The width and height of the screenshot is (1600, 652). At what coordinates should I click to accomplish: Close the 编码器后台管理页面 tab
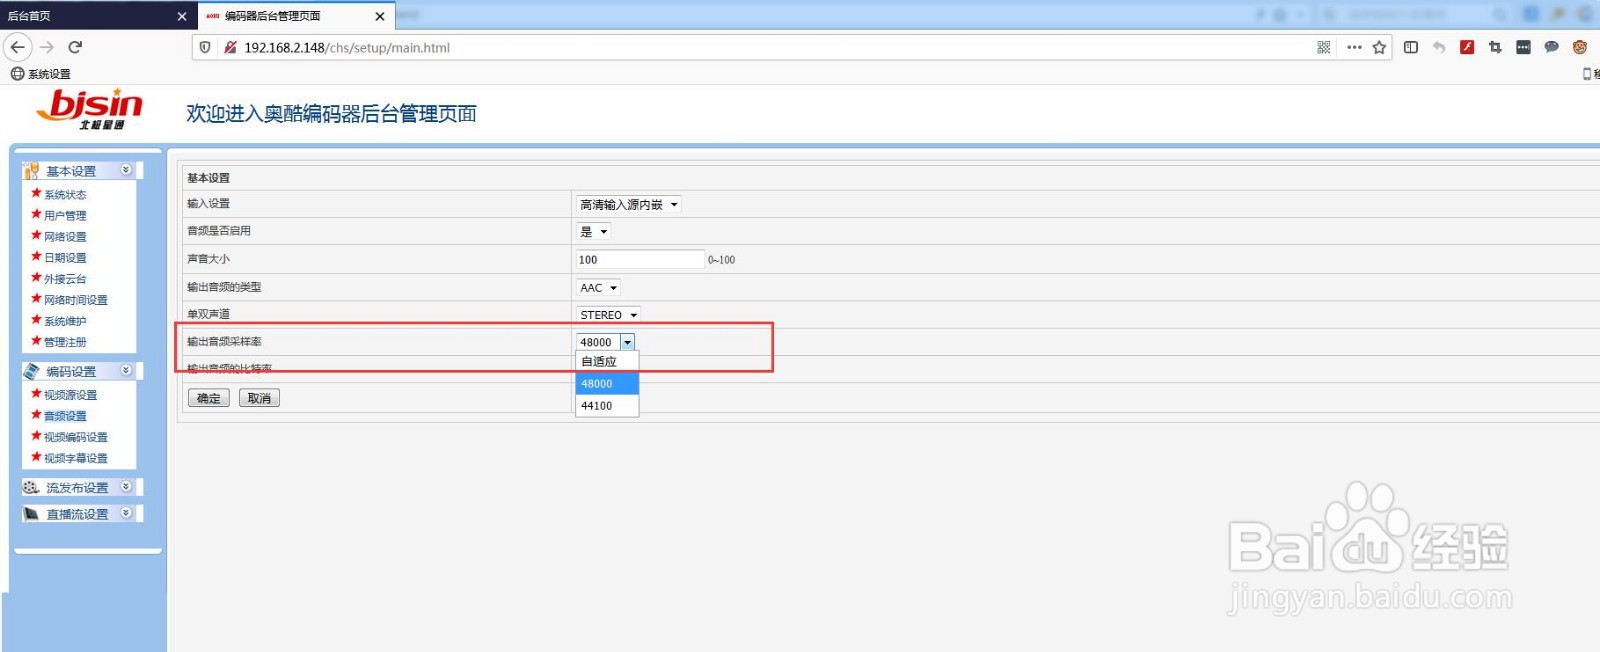(380, 16)
